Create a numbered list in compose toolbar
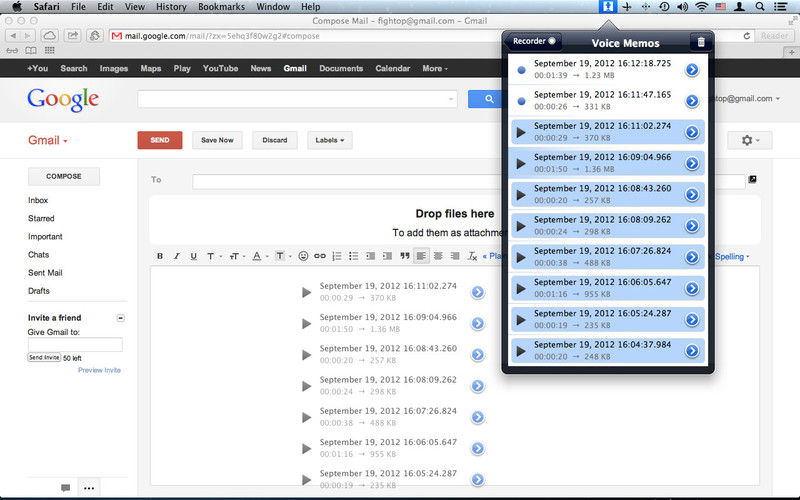The width and height of the screenshot is (800, 500). (x=337, y=256)
